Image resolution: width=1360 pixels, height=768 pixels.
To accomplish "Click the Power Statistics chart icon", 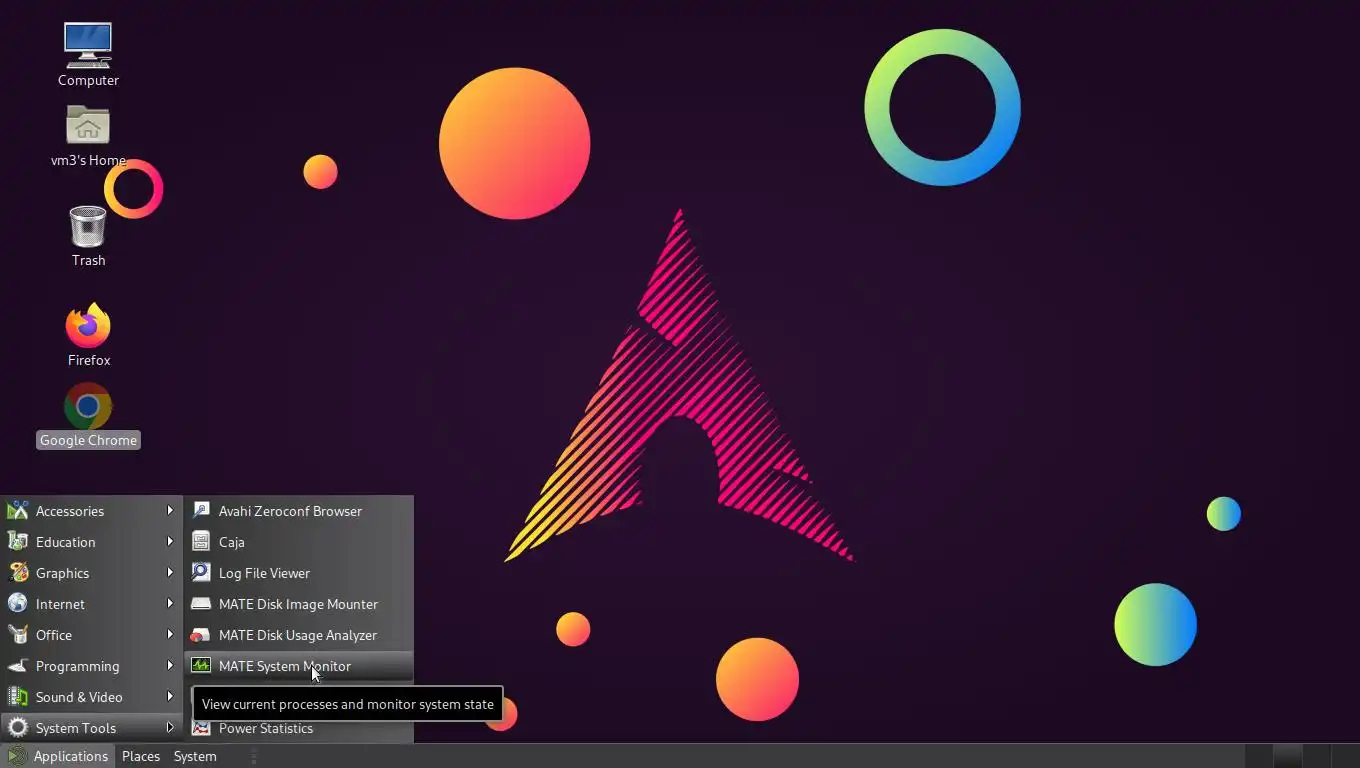I will pos(201,728).
